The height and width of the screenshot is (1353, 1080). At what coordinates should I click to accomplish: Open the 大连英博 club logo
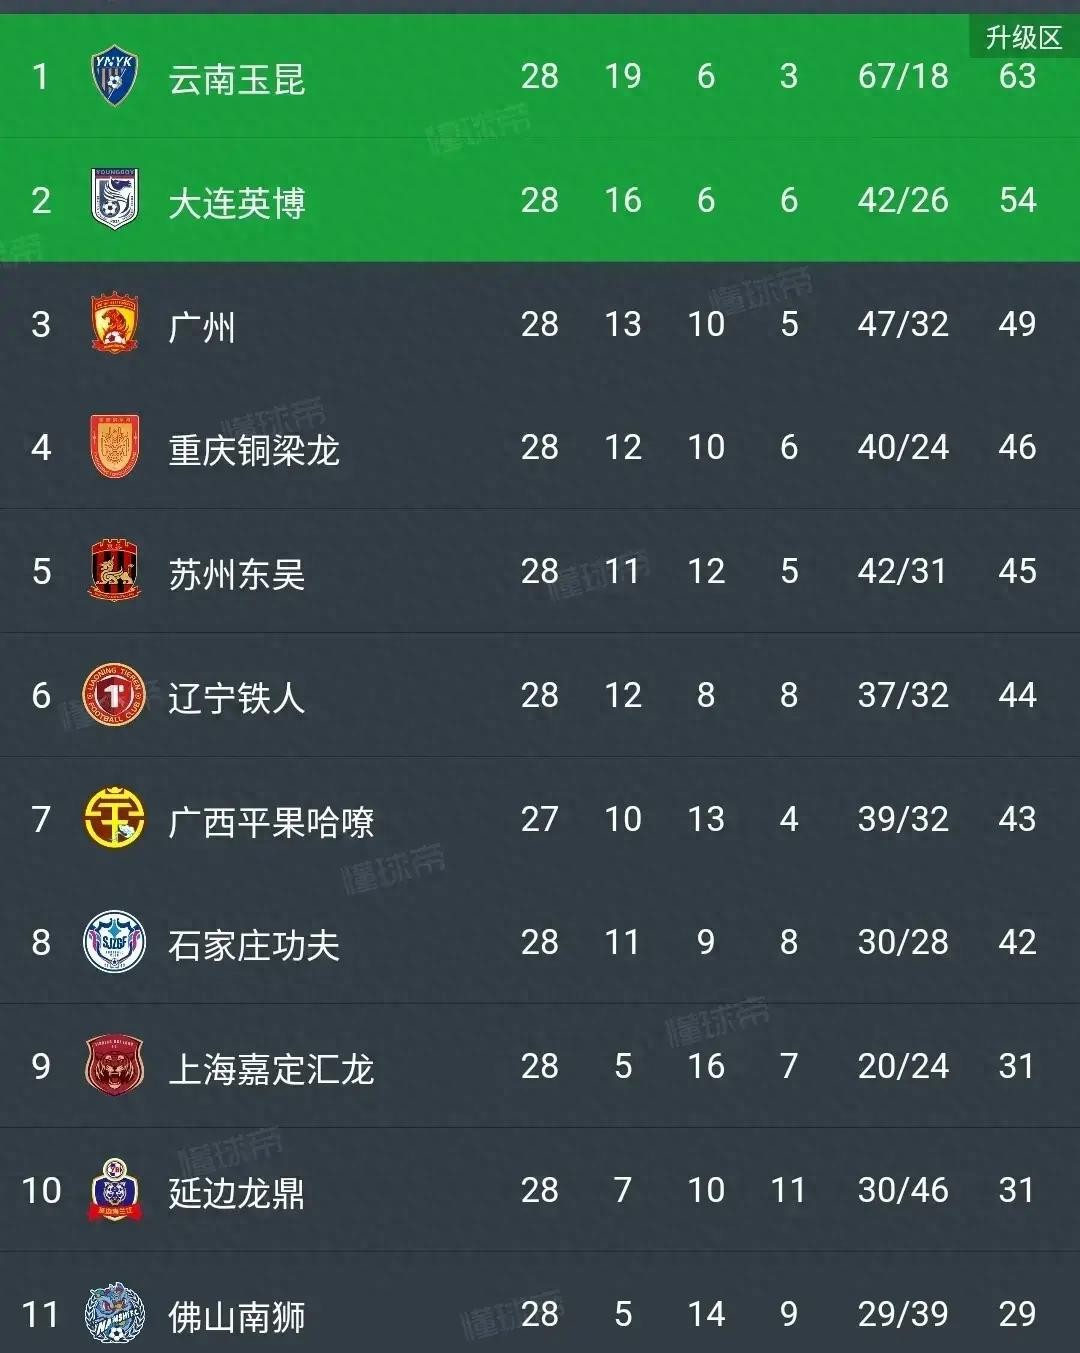(x=114, y=200)
